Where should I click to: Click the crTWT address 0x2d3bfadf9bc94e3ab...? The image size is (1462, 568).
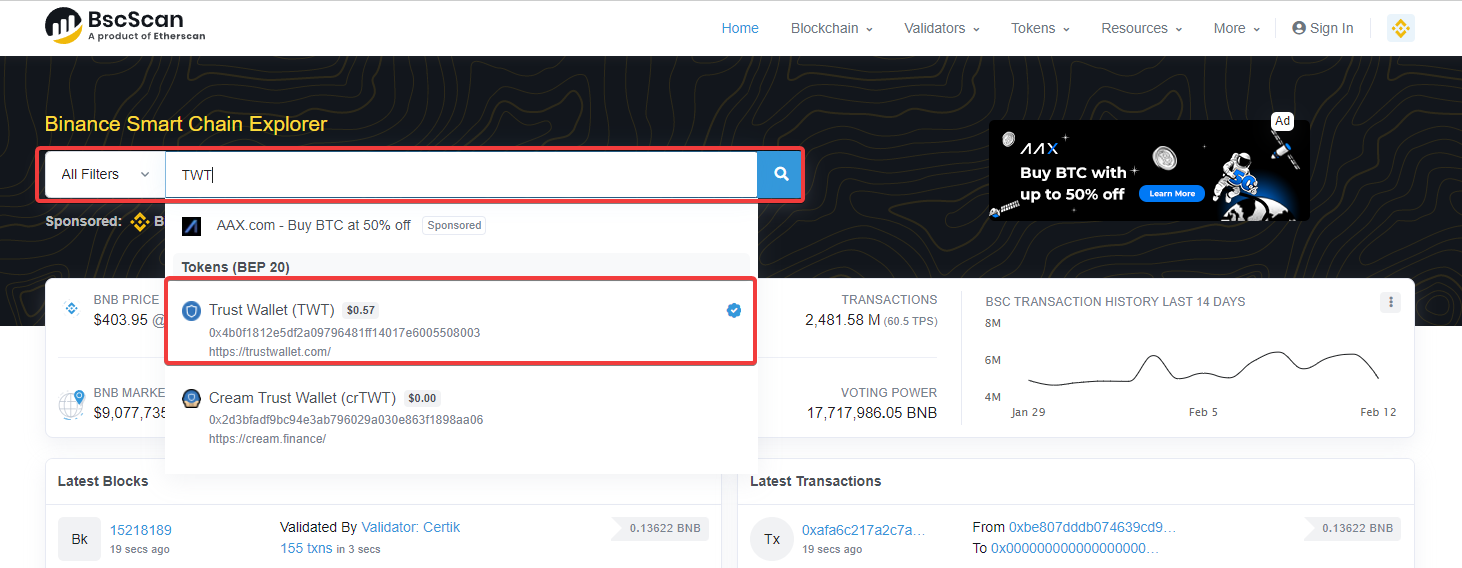(346, 420)
